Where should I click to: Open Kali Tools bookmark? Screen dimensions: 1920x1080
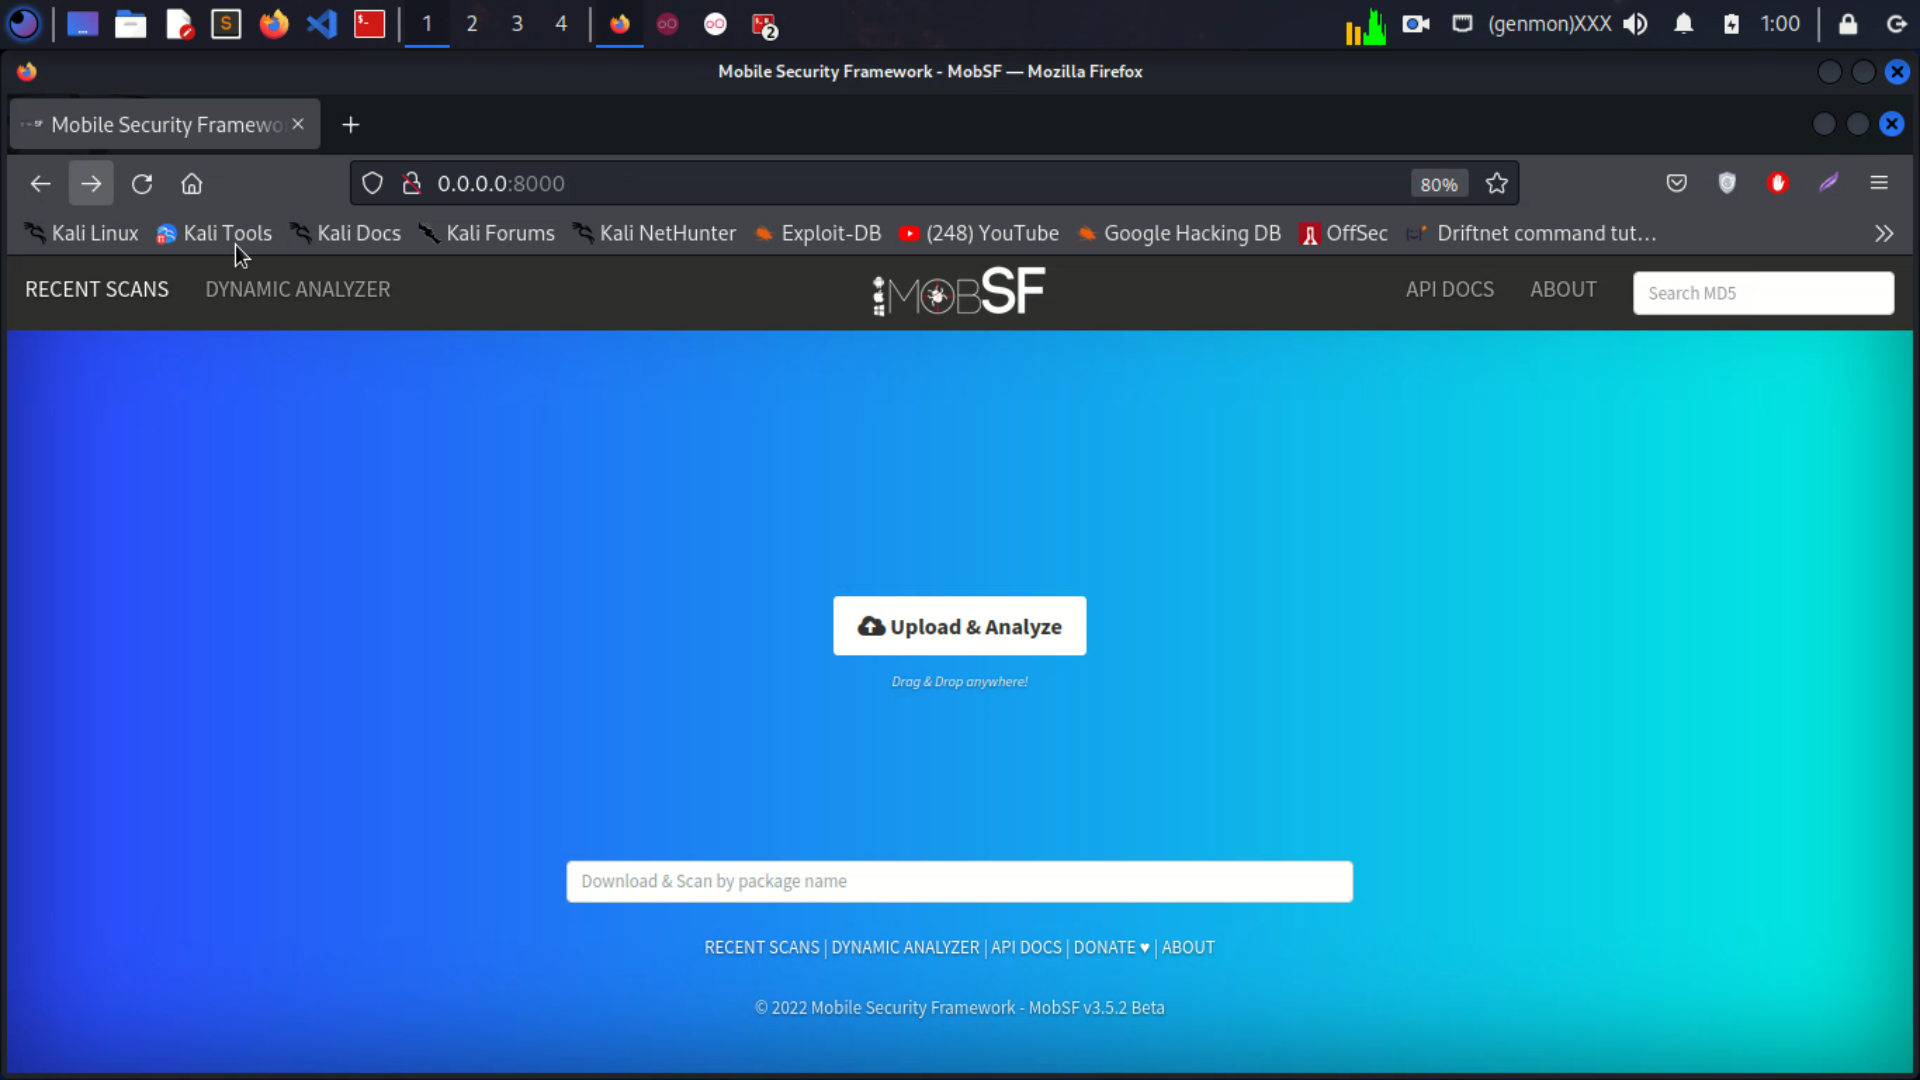[x=214, y=234]
